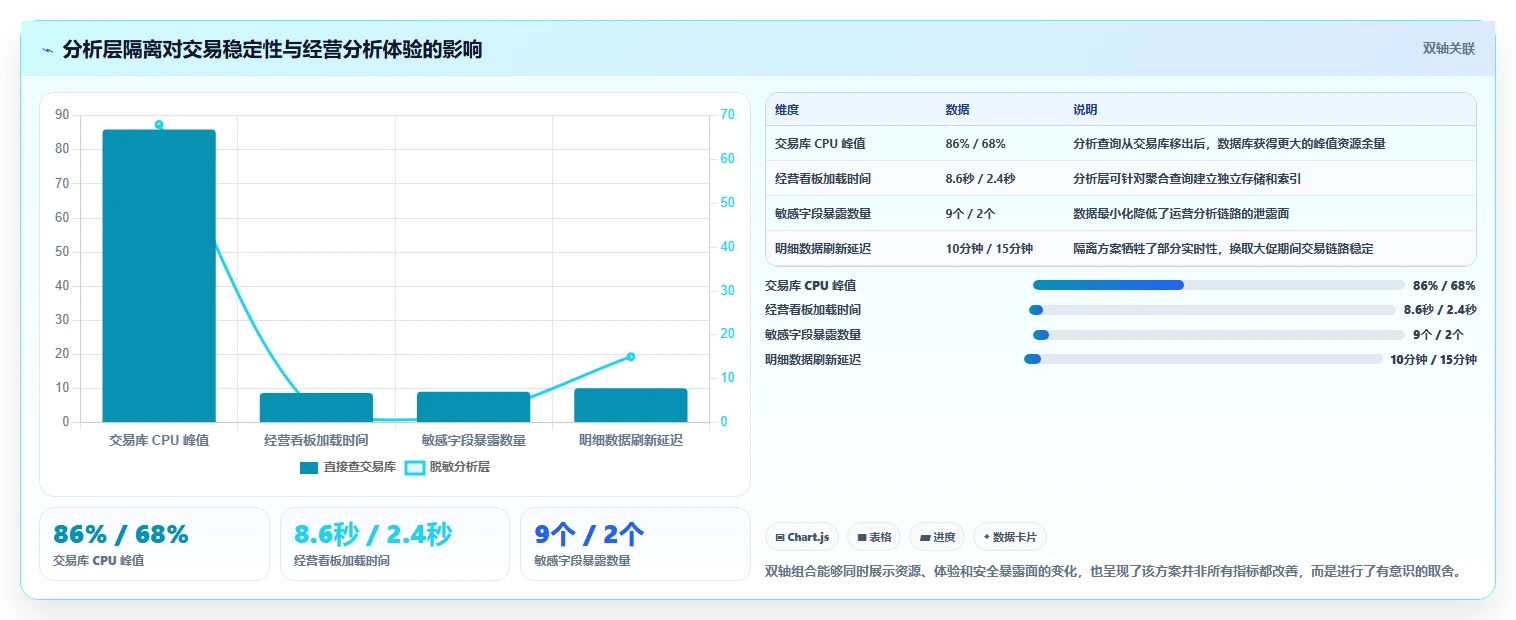Click the 交易库 CPU 峰值 bar in chart
Screen dimensions: 1516x620
click(x=159, y=276)
